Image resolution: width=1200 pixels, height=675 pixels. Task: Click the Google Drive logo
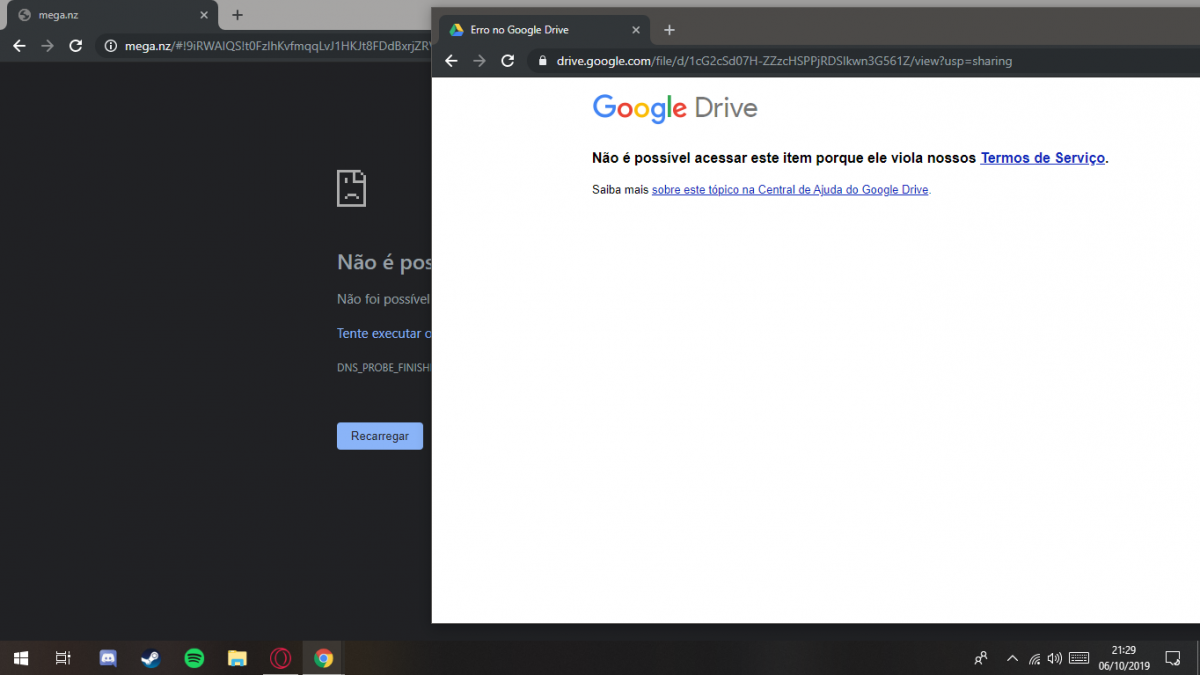click(675, 108)
